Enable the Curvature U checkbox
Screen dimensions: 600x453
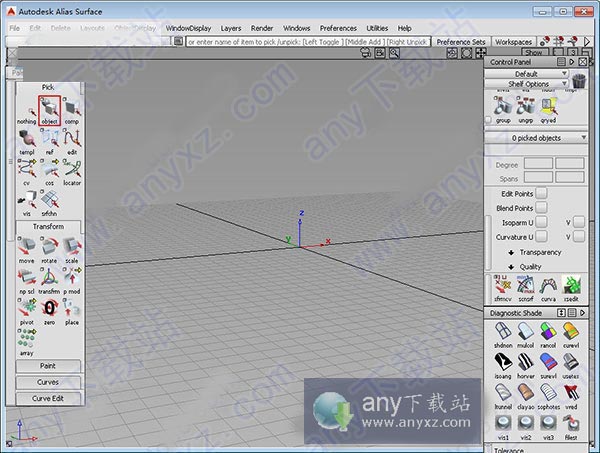[541, 236]
